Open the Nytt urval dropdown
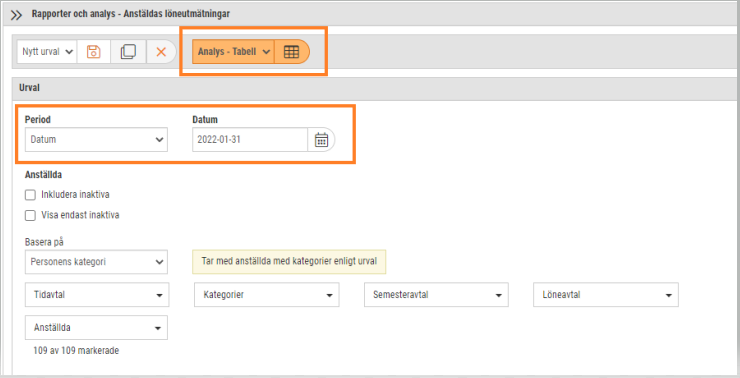Viewport: 740px width, 378px height. coord(47,51)
